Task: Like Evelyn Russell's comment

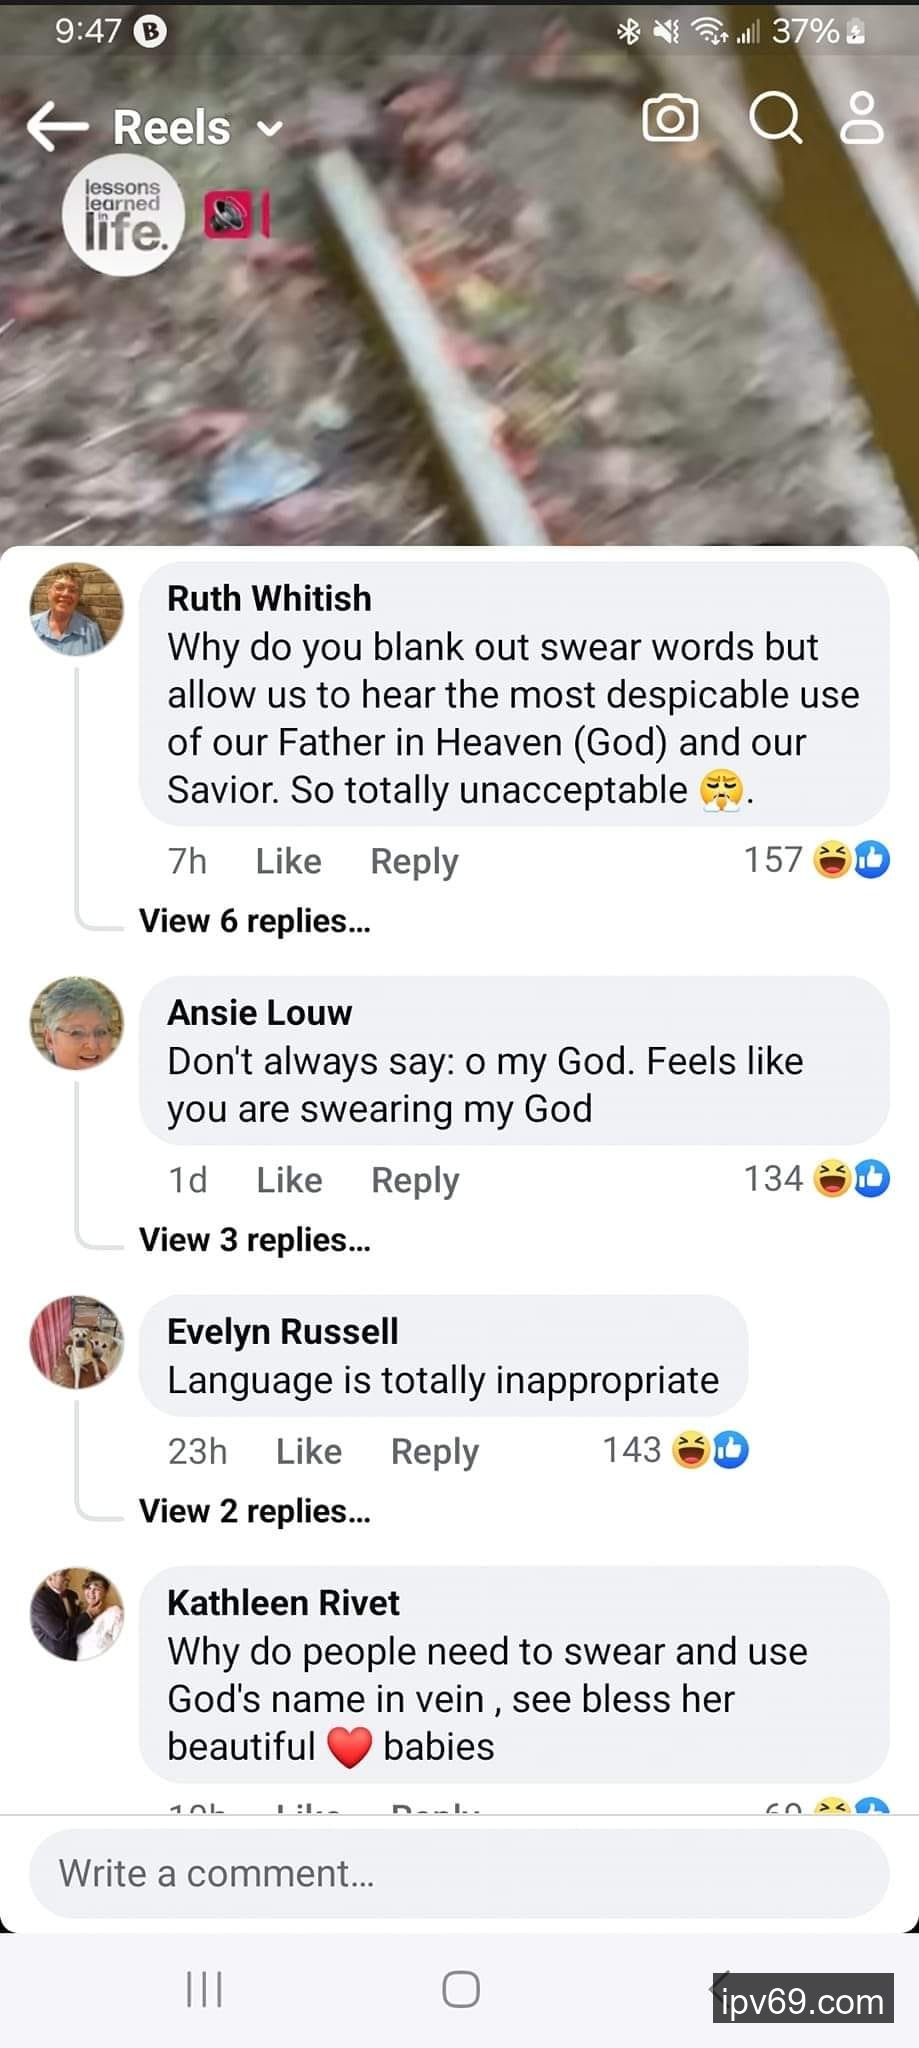Action: point(308,1451)
